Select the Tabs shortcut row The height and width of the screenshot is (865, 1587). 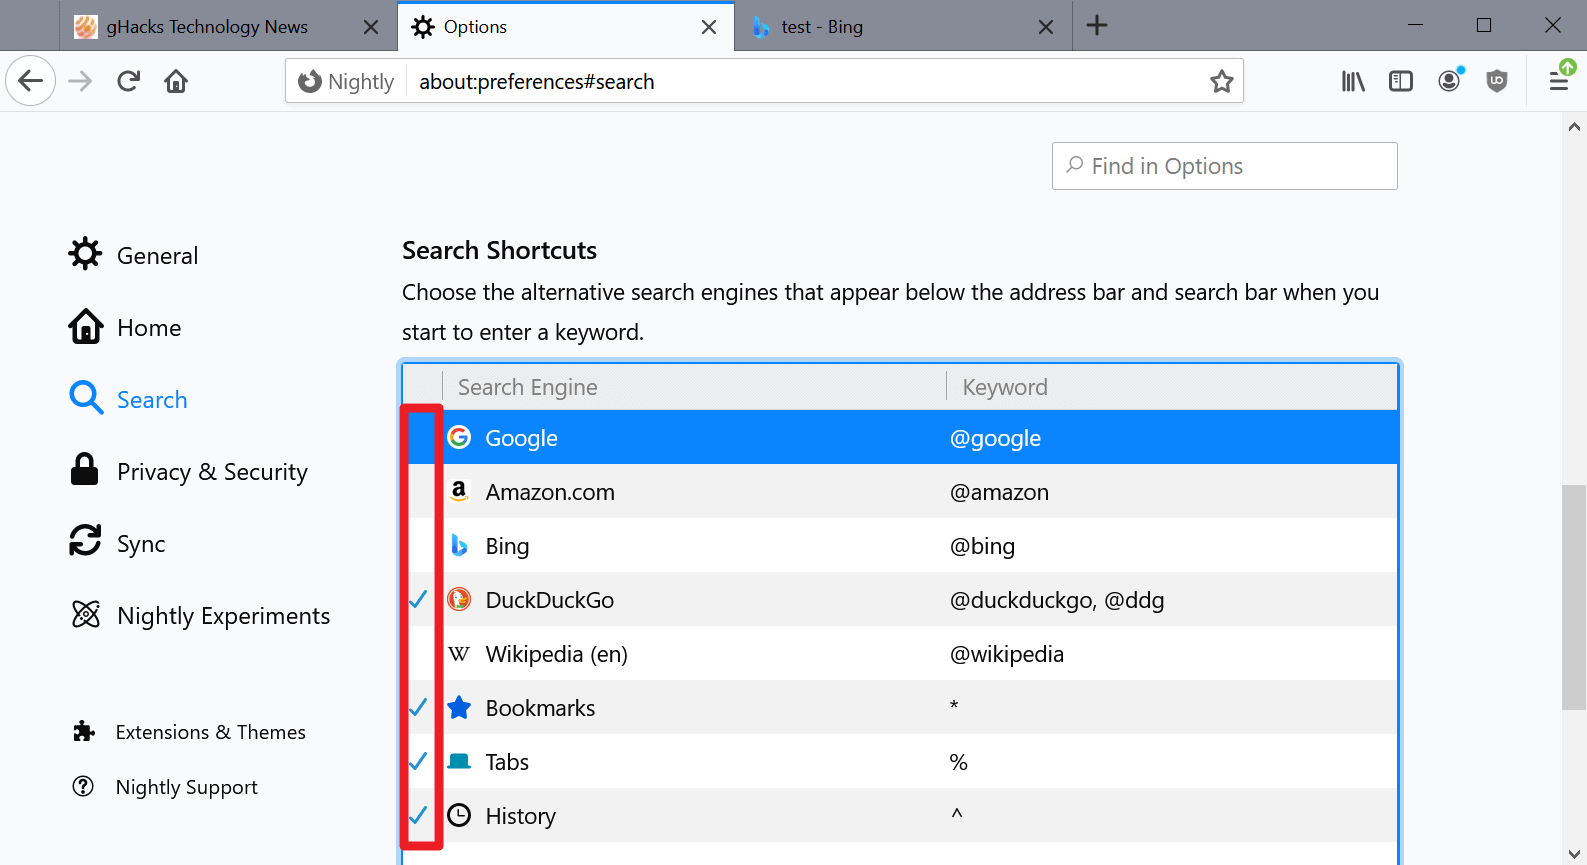(900, 761)
